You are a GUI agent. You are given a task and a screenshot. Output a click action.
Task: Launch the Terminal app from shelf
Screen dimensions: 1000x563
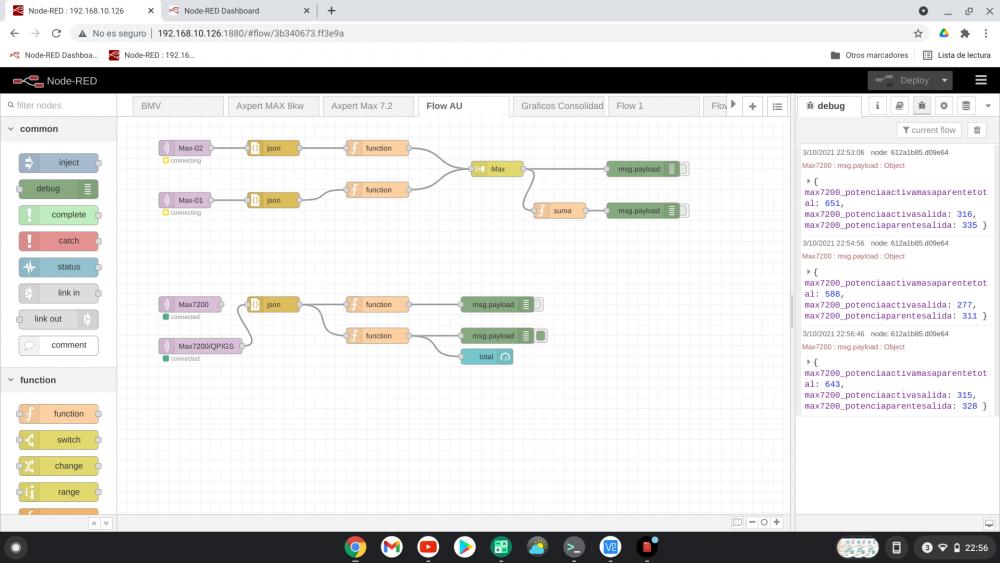574,547
